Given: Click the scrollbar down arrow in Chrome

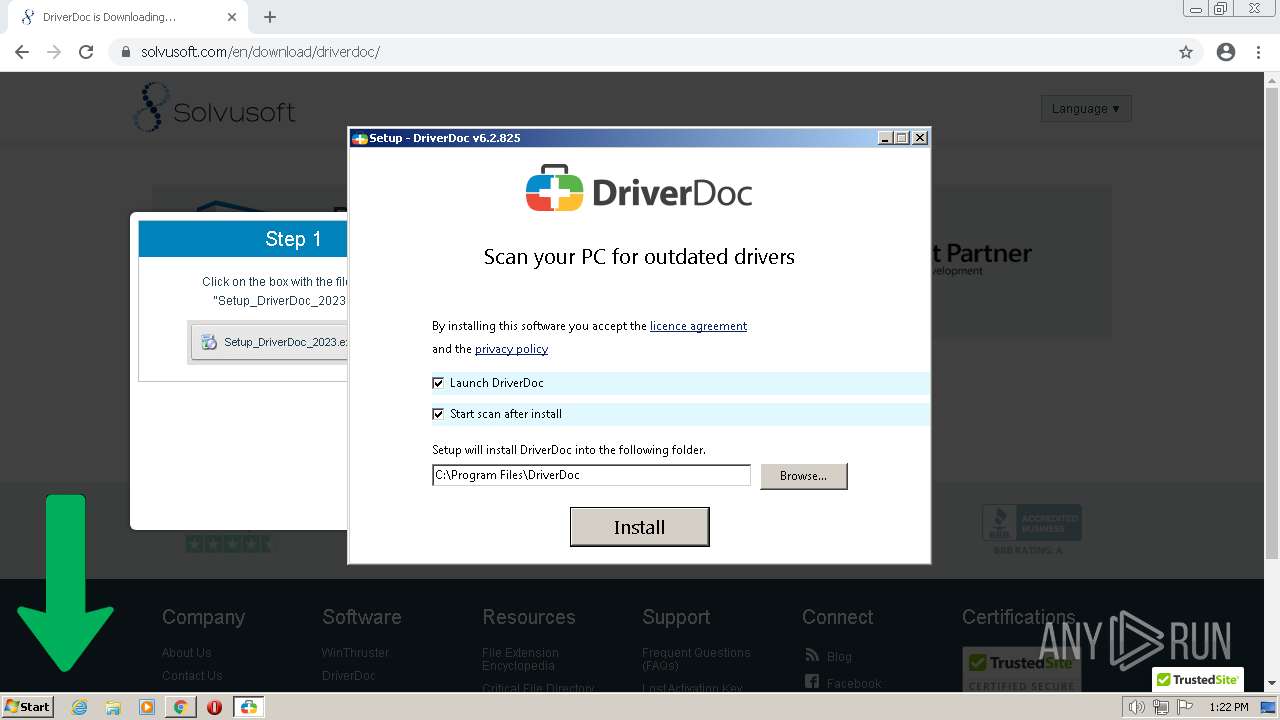Looking at the screenshot, I should click(x=1272, y=683).
